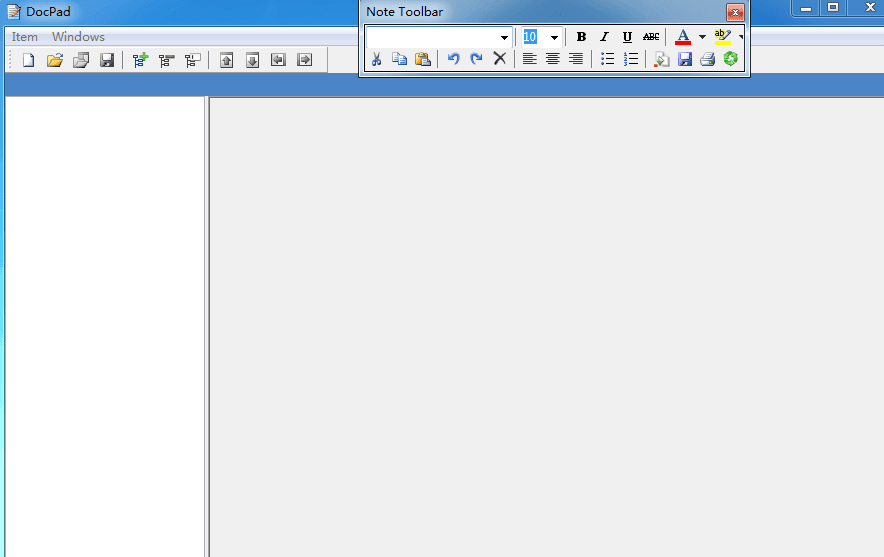Click the add tree item icon
Screen dimensions: 884x557
pos(140,60)
